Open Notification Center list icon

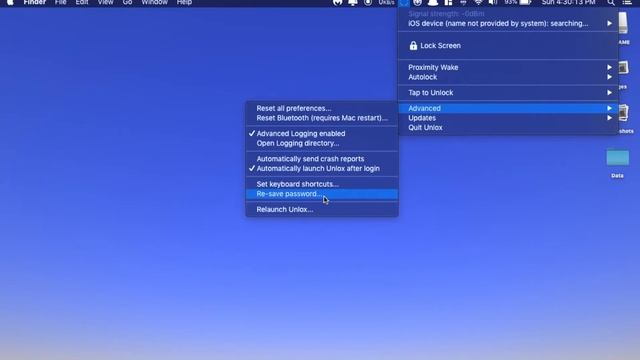point(627,2)
